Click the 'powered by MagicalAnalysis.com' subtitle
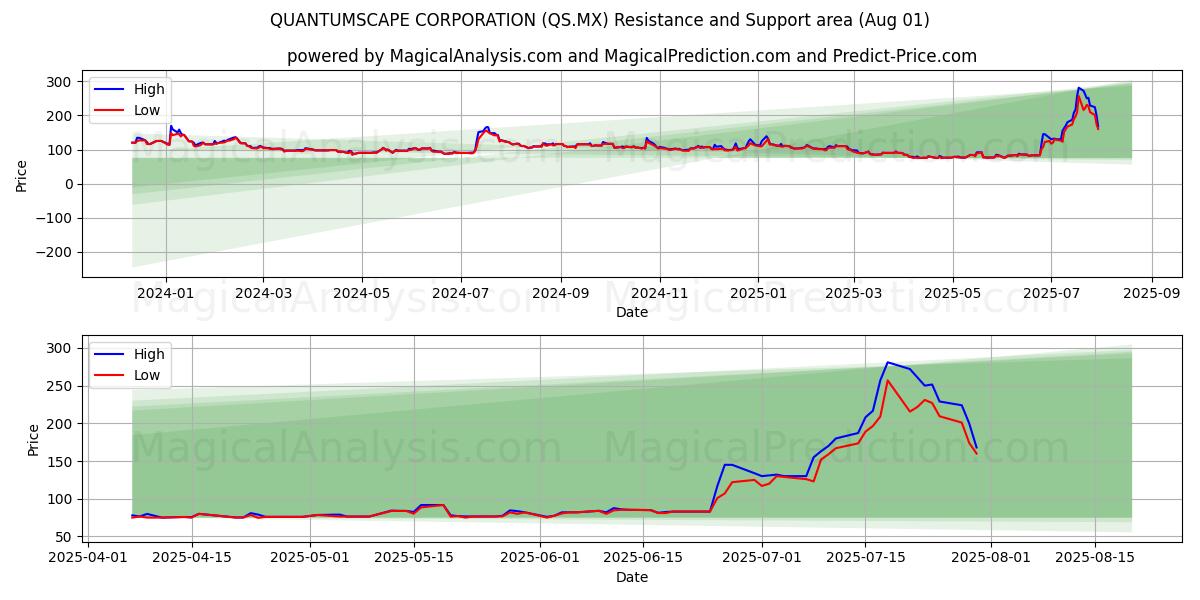1200x600 pixels. pyautogui.click(x=632, y=56)
